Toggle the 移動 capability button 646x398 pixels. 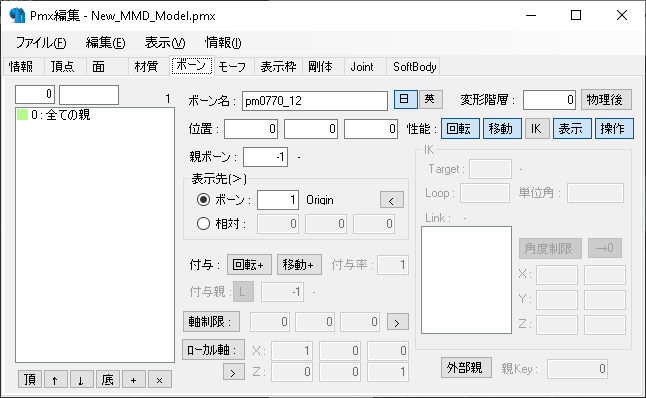(502, 129)
